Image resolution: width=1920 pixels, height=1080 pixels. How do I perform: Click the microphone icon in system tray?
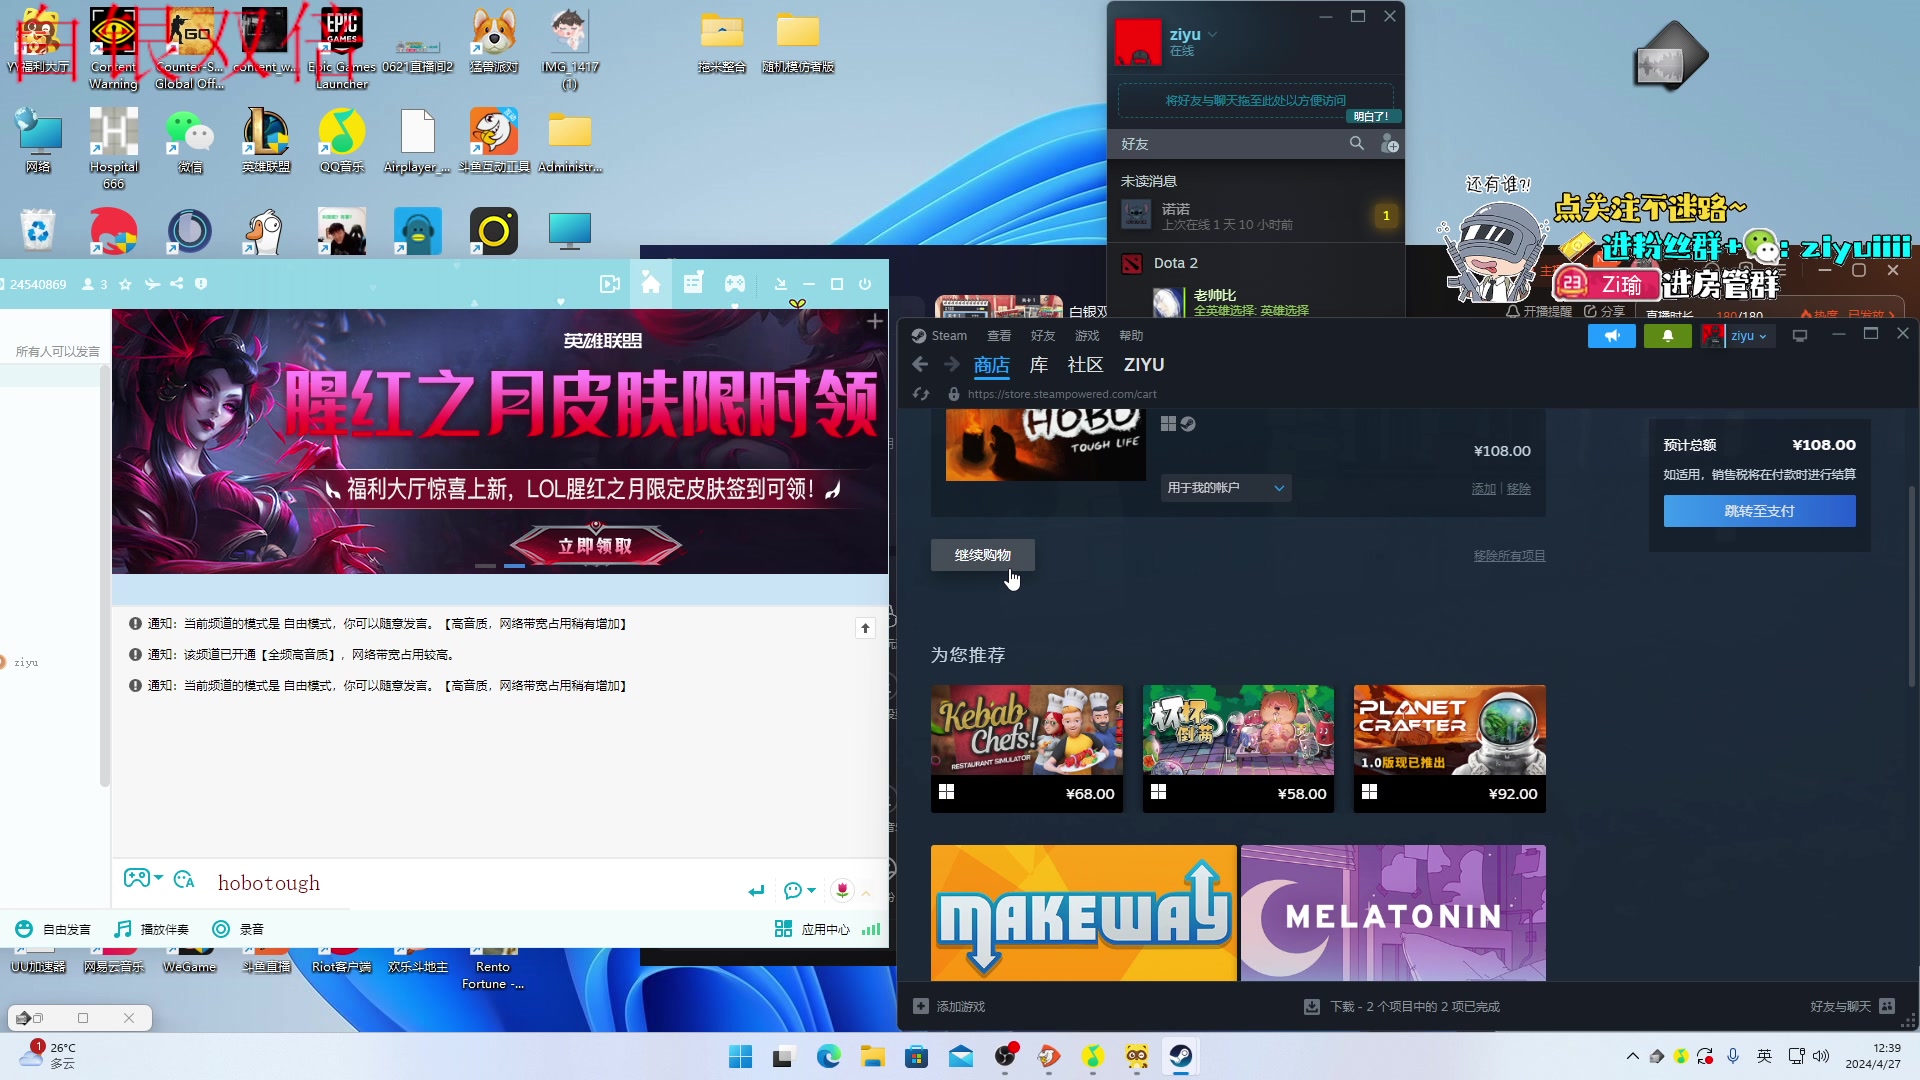tap(1733, 1056)
